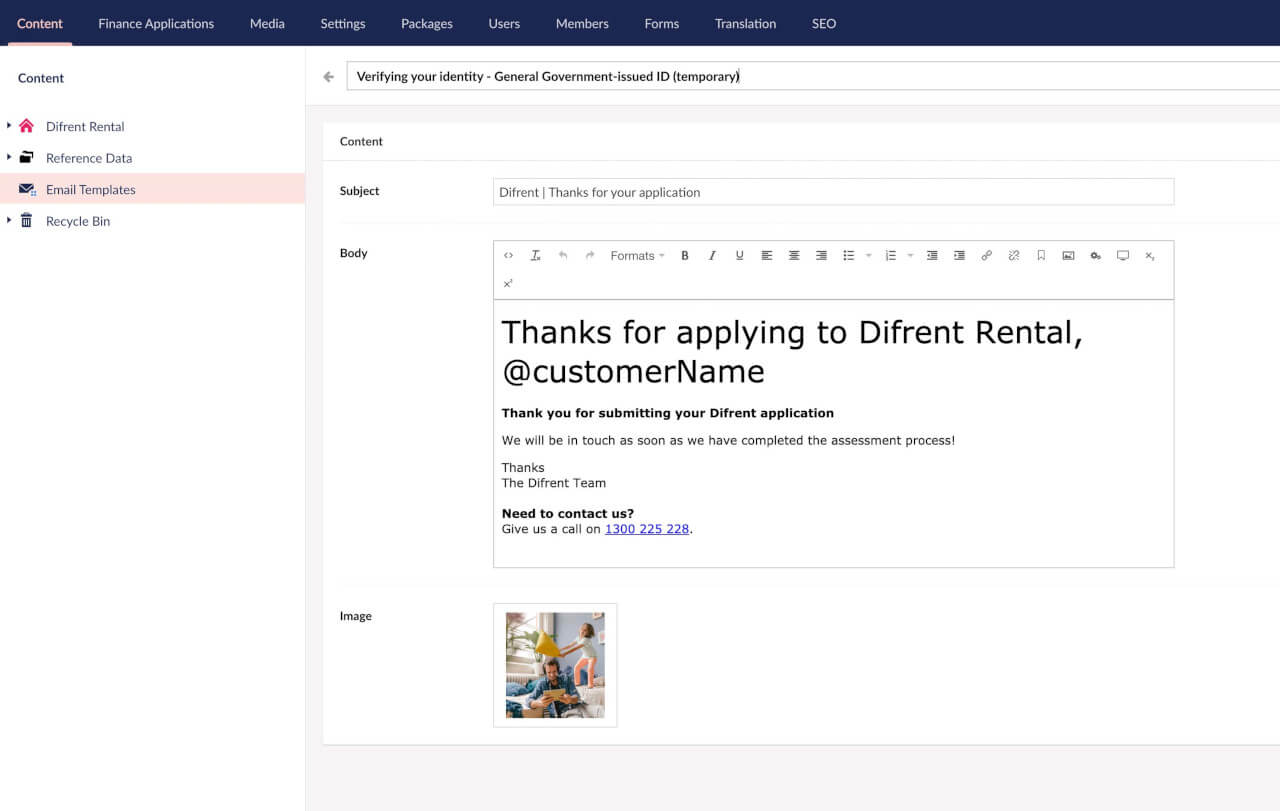The width and height of the screenshot is (1280, 811).
Task: Toggle bold formatting
Action: coord(685,256)
